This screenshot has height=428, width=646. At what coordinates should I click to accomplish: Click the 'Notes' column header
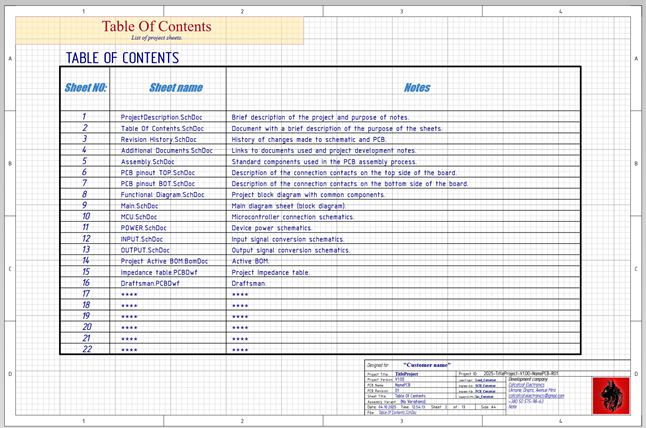[x=417, y=87]
